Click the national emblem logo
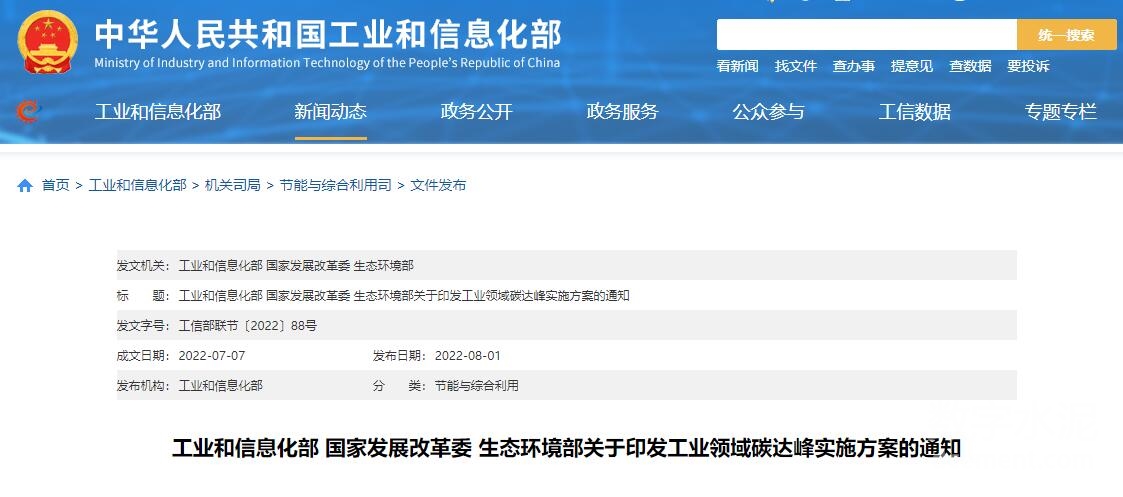This screenshot has height=497, width=1123. click(x=47, y=42)
